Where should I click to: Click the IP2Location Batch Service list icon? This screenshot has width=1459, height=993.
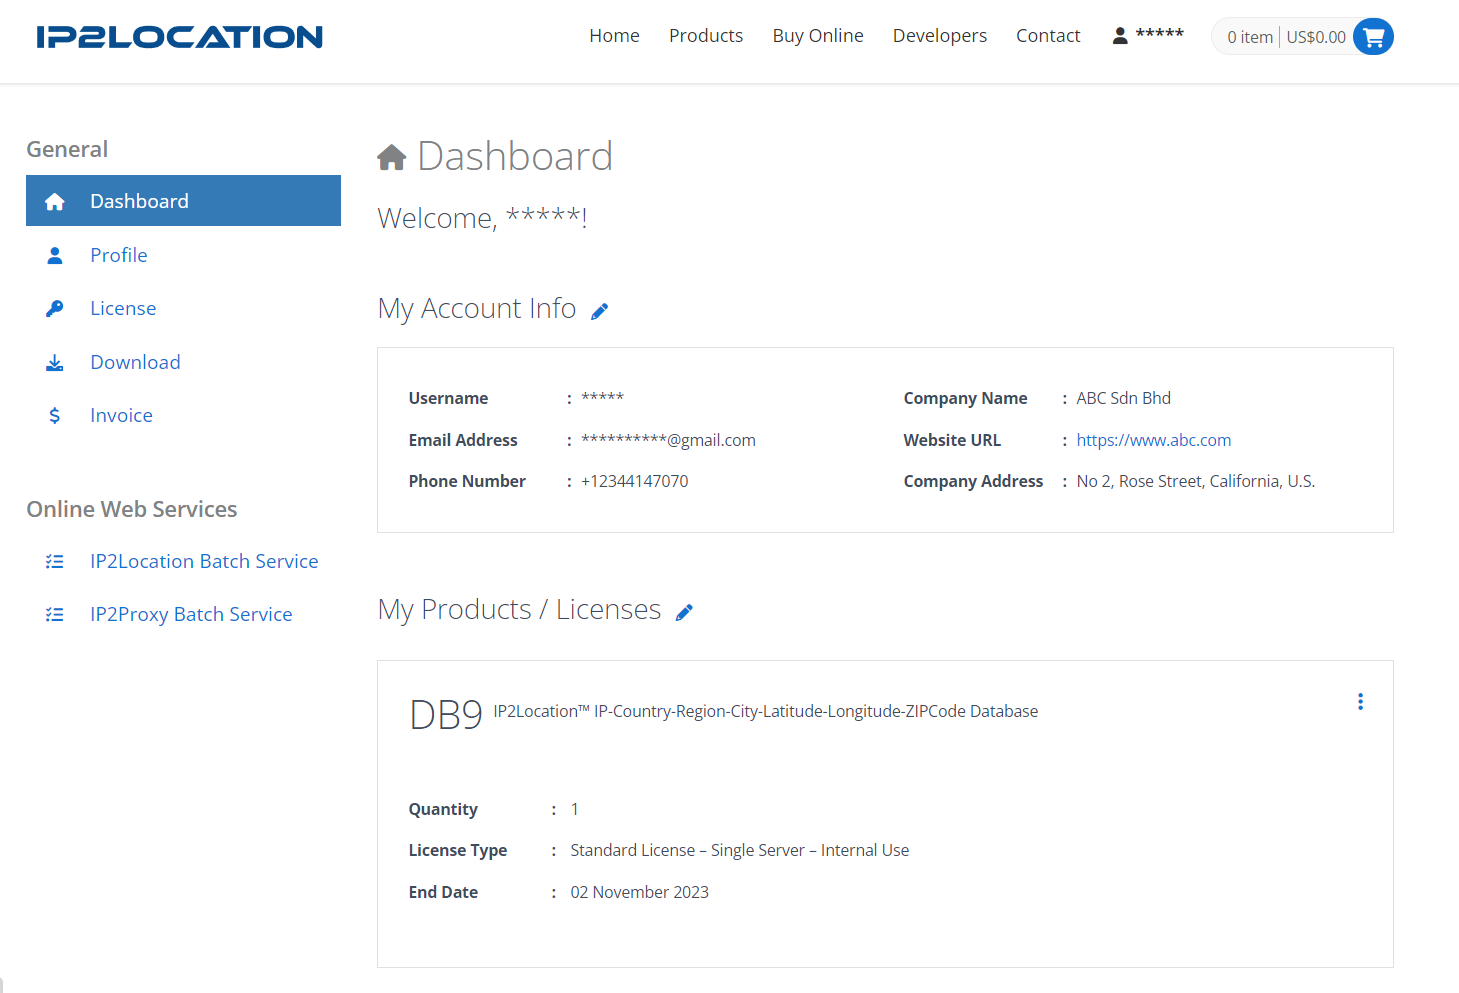pos(55,562)
